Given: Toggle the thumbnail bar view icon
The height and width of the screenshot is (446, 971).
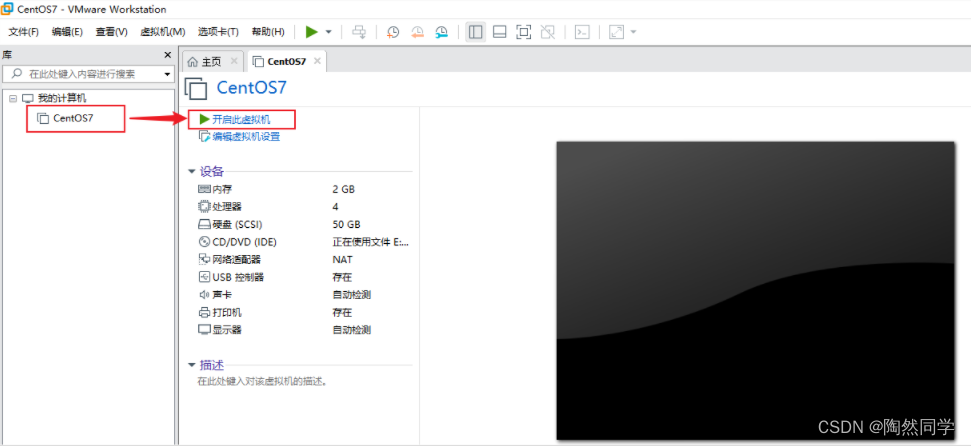Looking at the screenshot, I should [500, 32].
